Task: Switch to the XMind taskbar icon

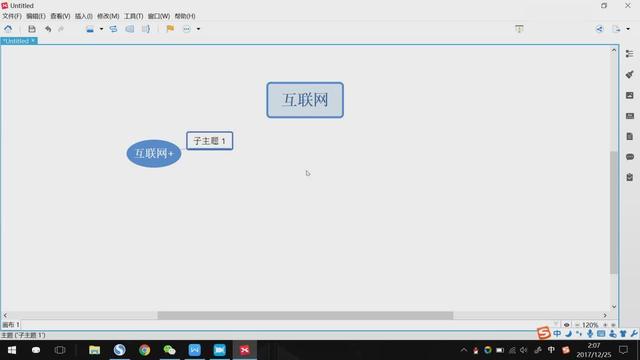Action: click(x=244, y=350)
